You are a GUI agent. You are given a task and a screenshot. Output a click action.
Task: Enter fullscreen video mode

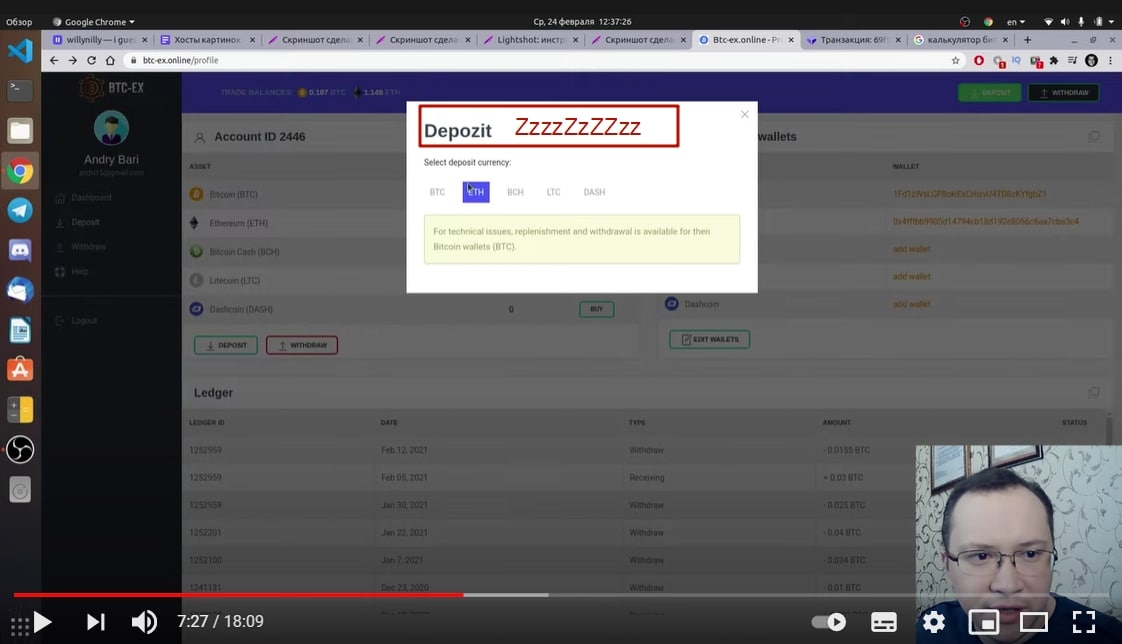coord(1083,622)
